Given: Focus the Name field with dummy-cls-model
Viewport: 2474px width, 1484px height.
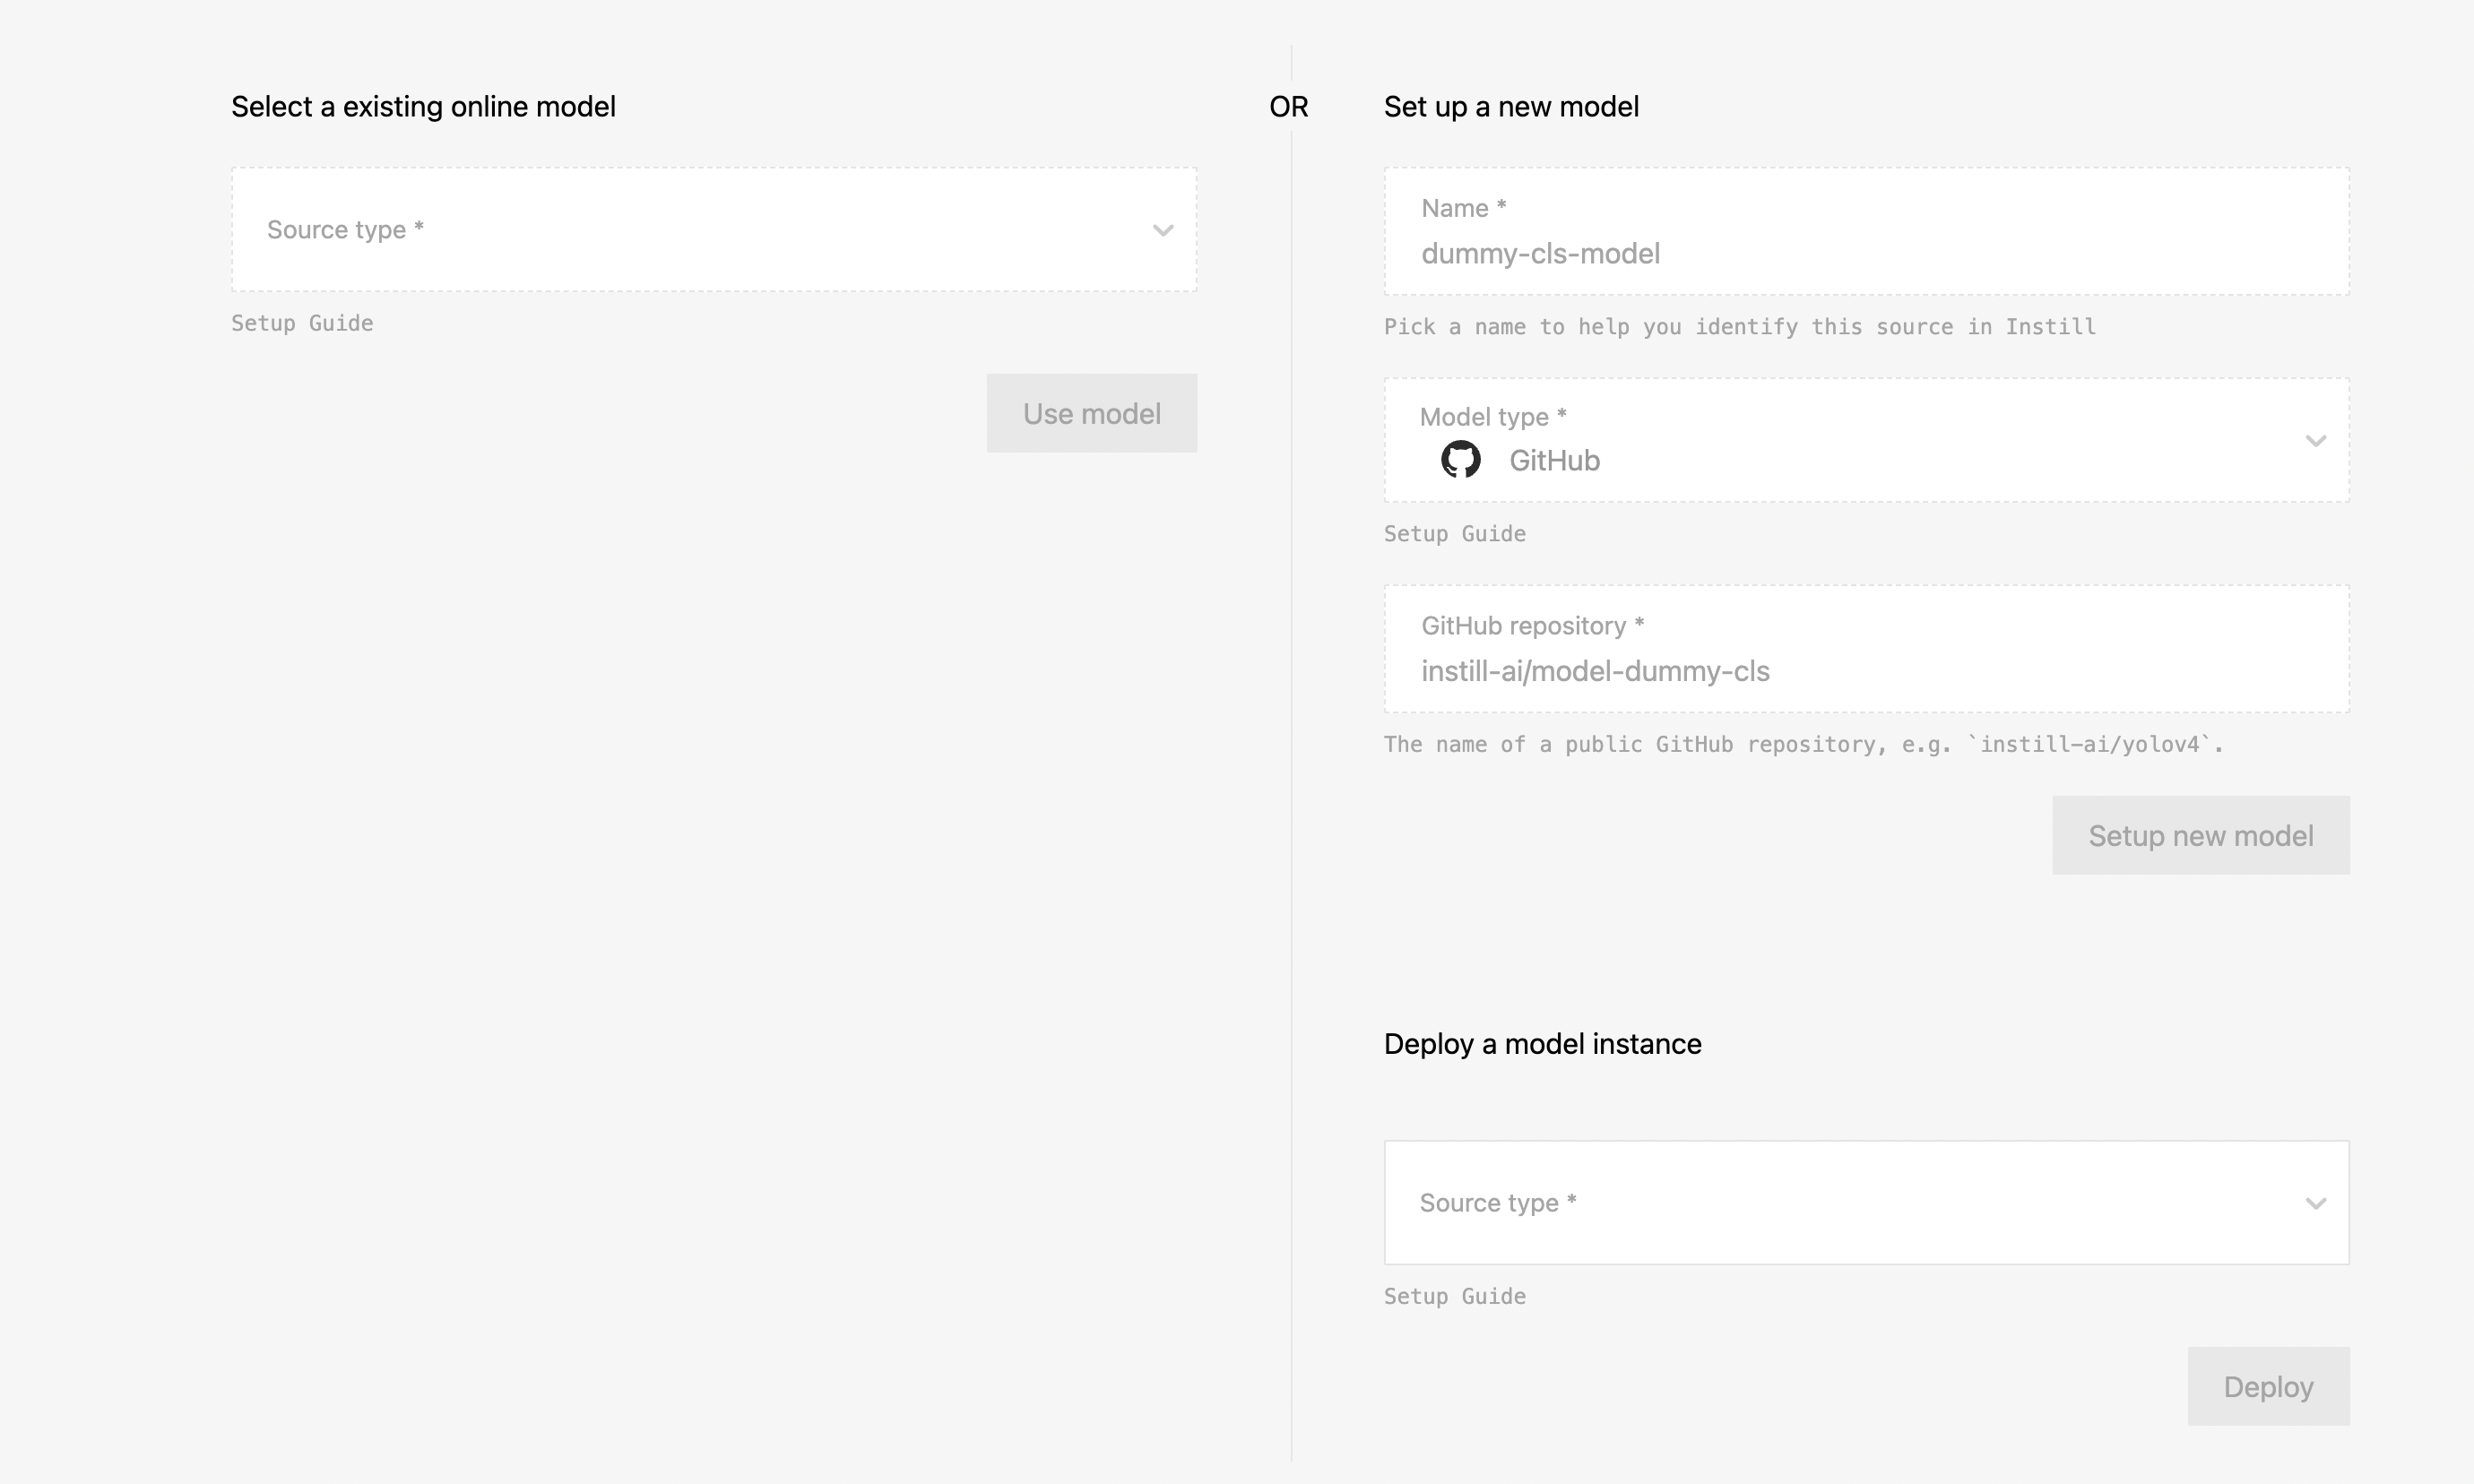Looking at the screenshot, I should click(x=1866, y=231).
